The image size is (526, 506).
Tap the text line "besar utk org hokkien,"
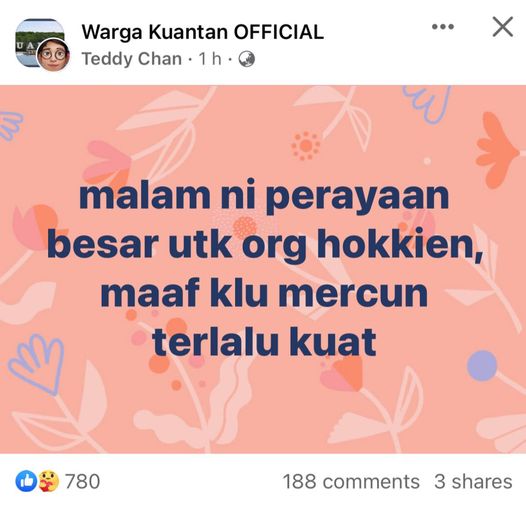[x=265, y=245]
